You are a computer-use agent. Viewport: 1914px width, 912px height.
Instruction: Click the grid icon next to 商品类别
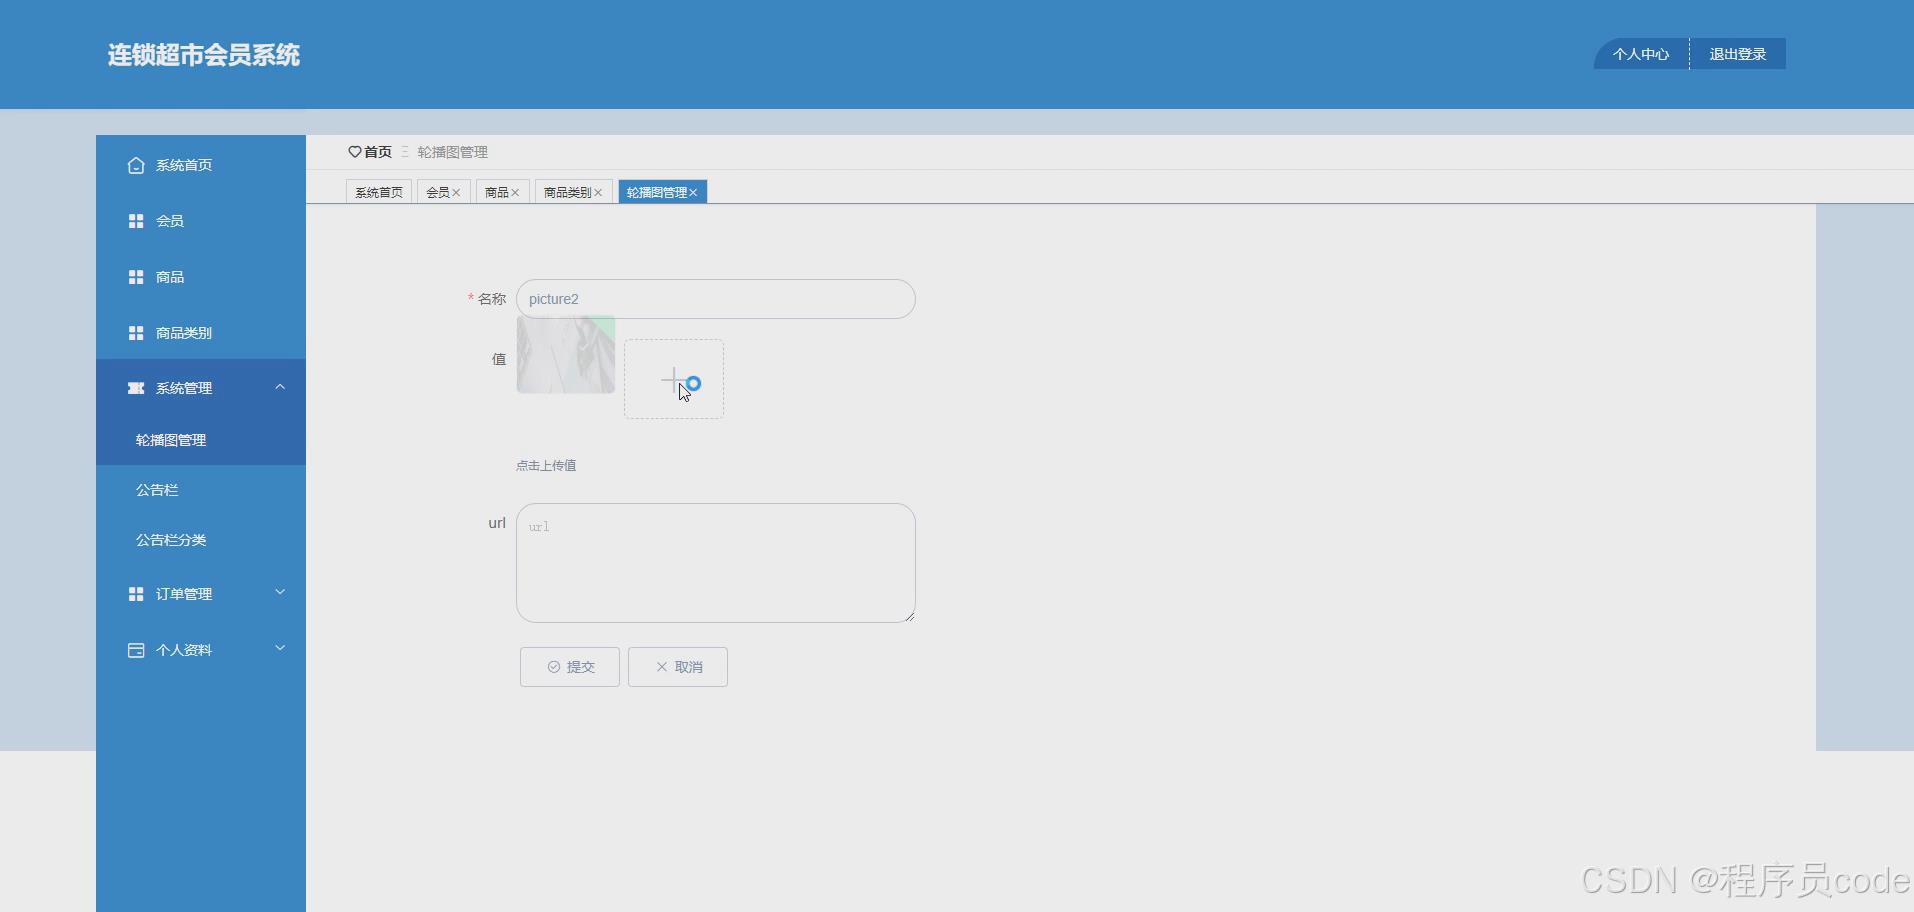tap(136, 333)
